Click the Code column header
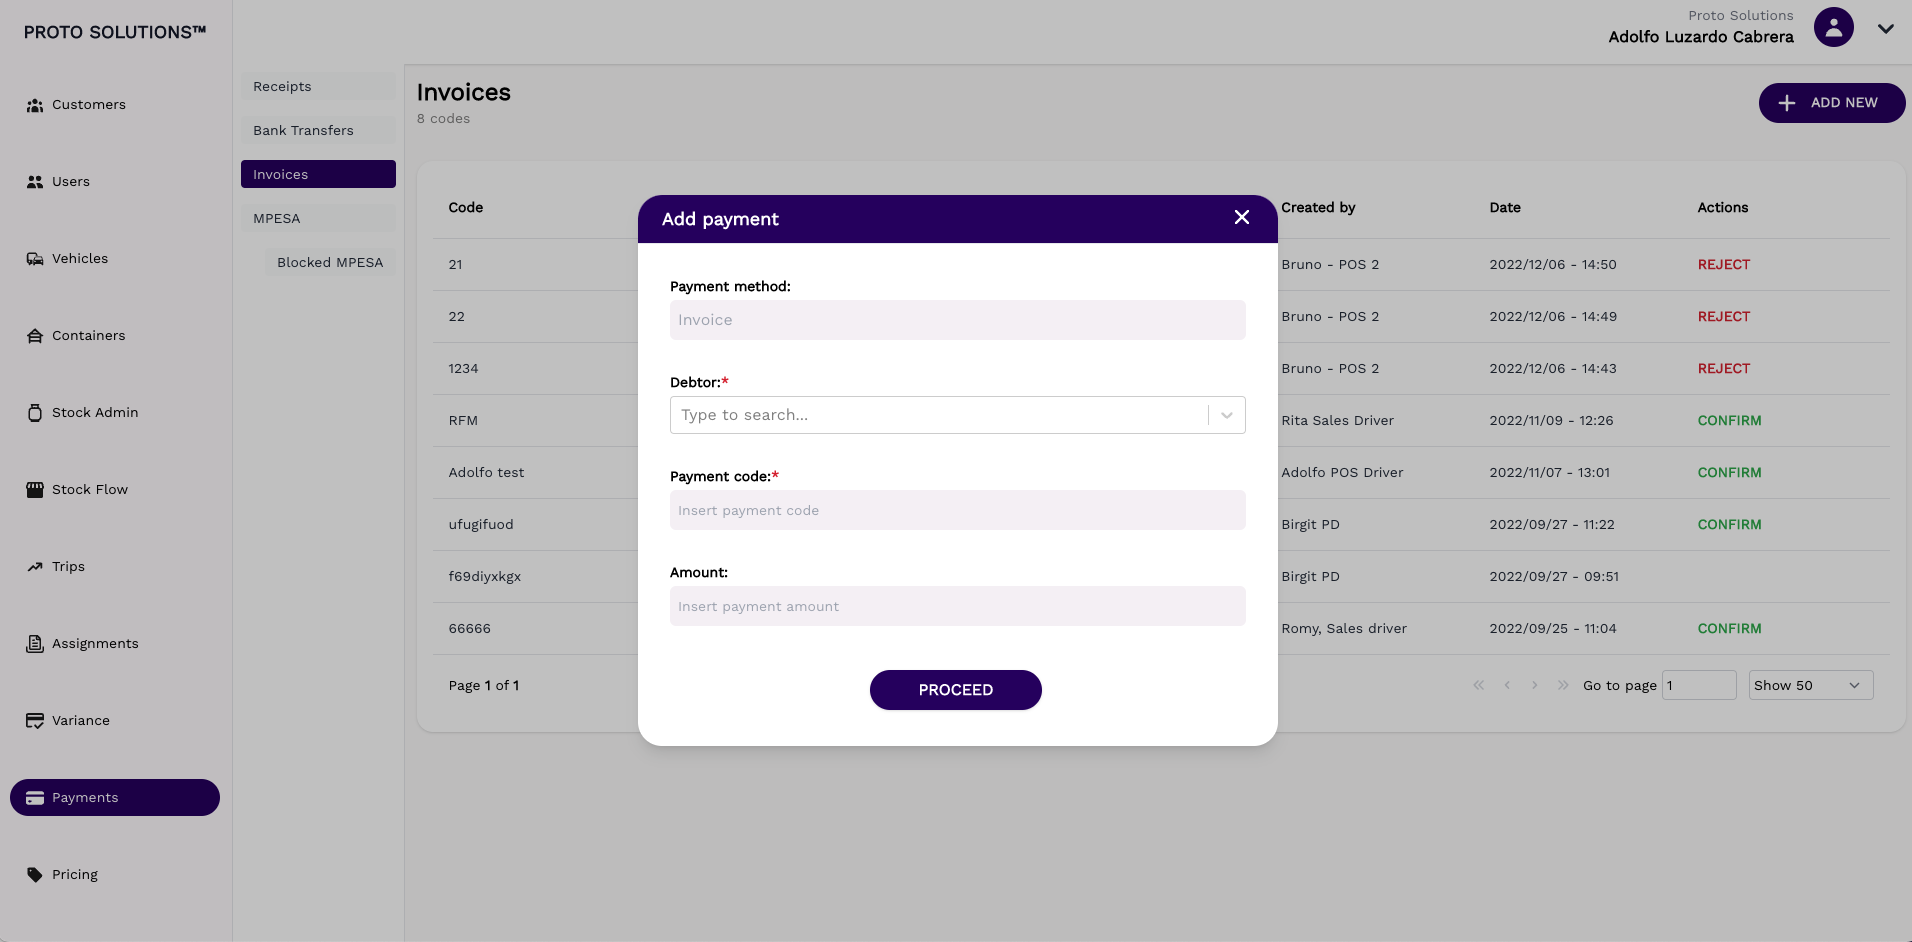 [x=466, y=208]
